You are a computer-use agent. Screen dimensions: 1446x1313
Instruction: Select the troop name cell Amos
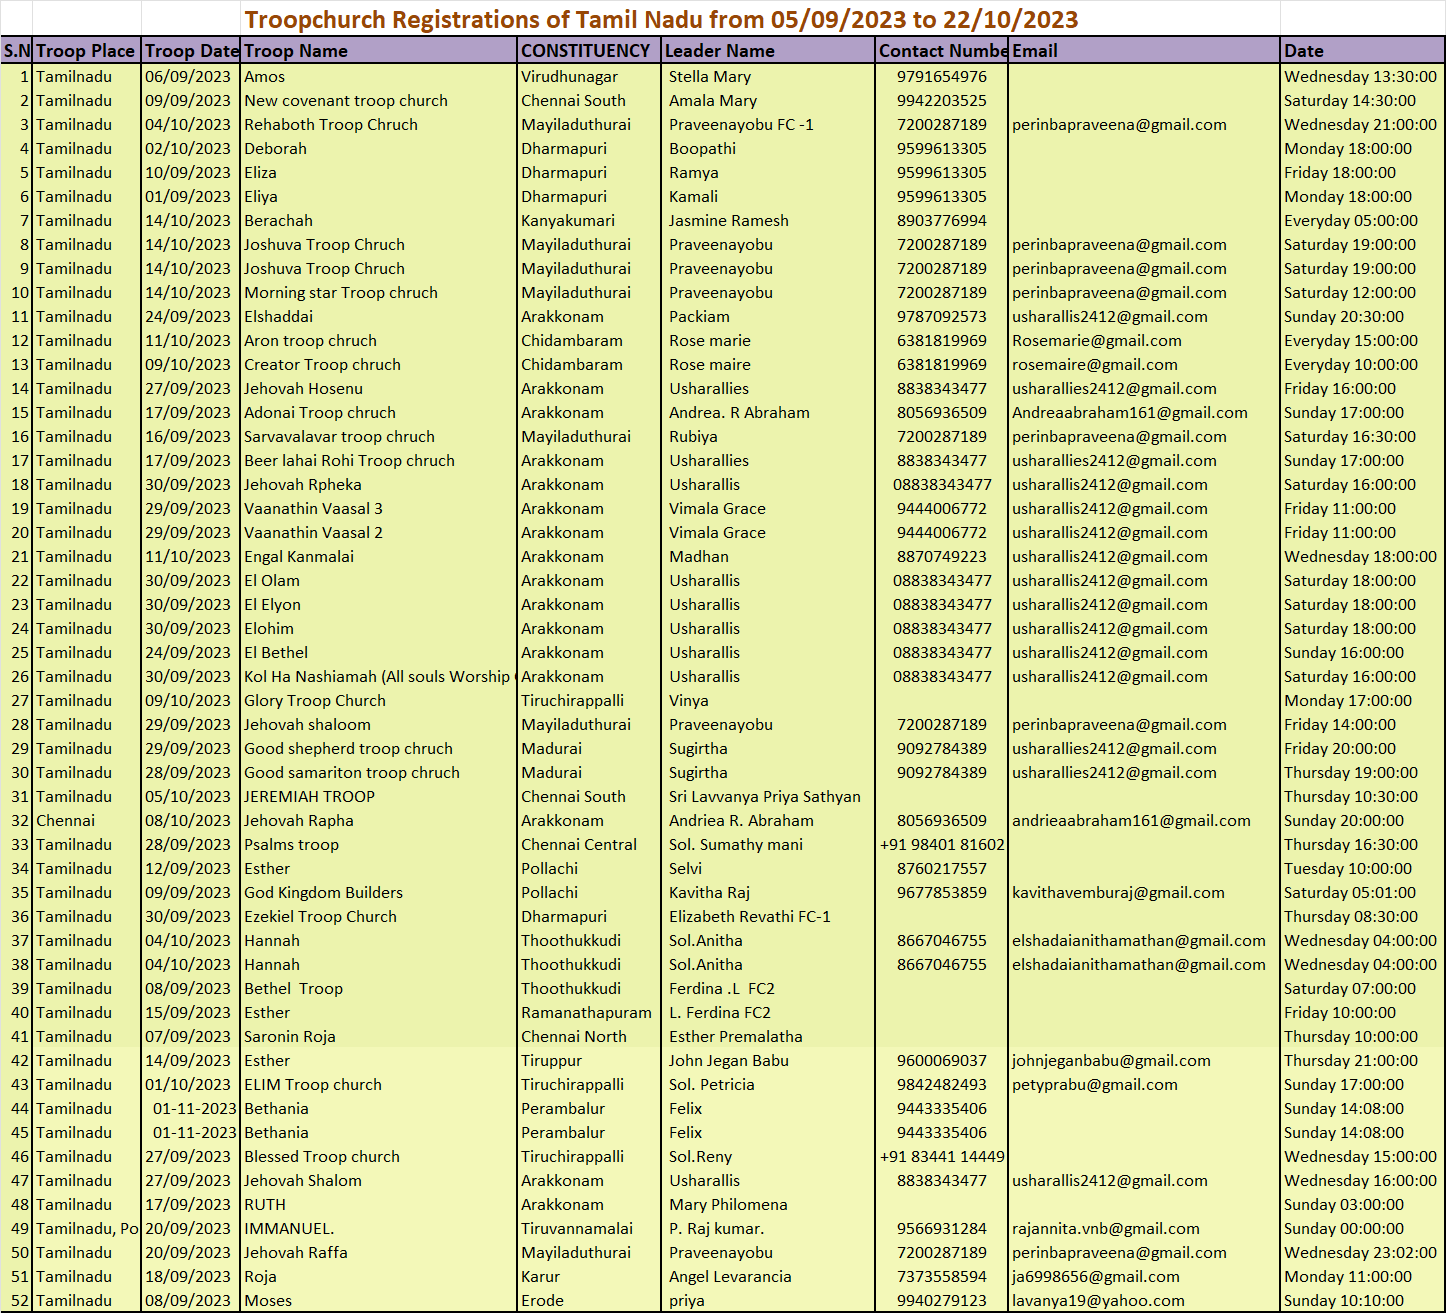265,77
